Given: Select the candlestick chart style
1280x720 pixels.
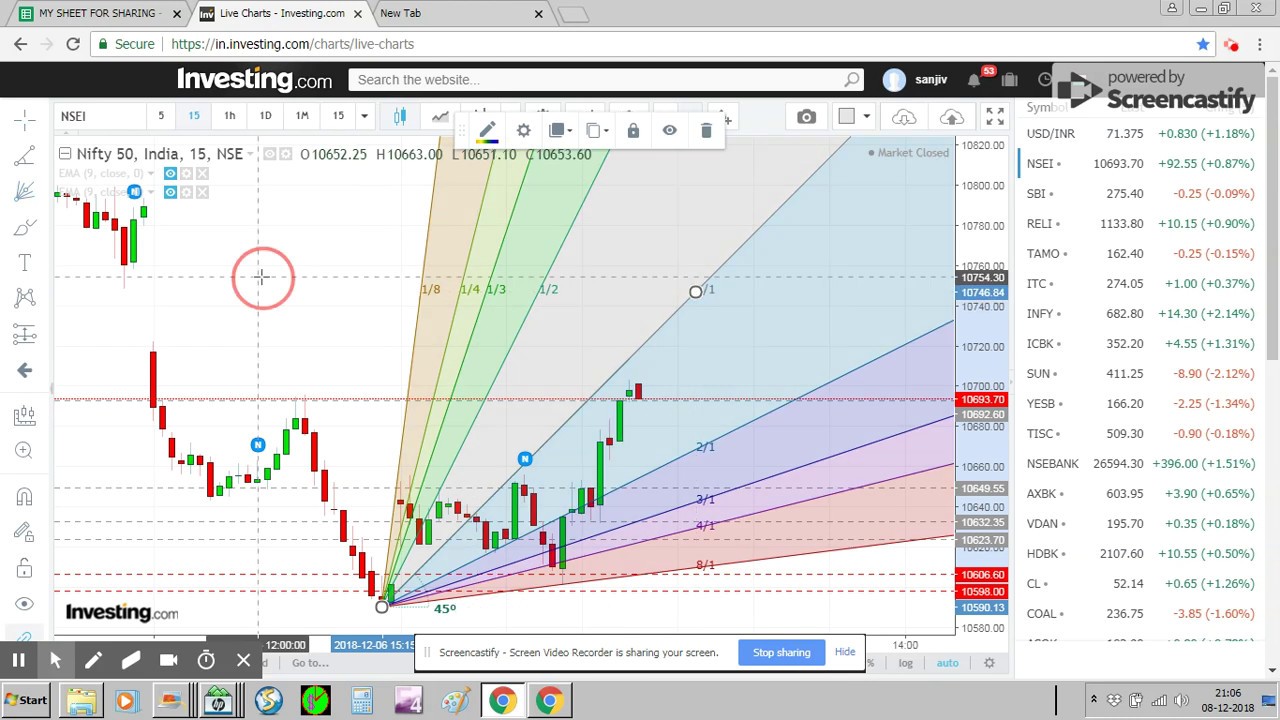Looking at the screenshot, I should click(x=400, y=116).
